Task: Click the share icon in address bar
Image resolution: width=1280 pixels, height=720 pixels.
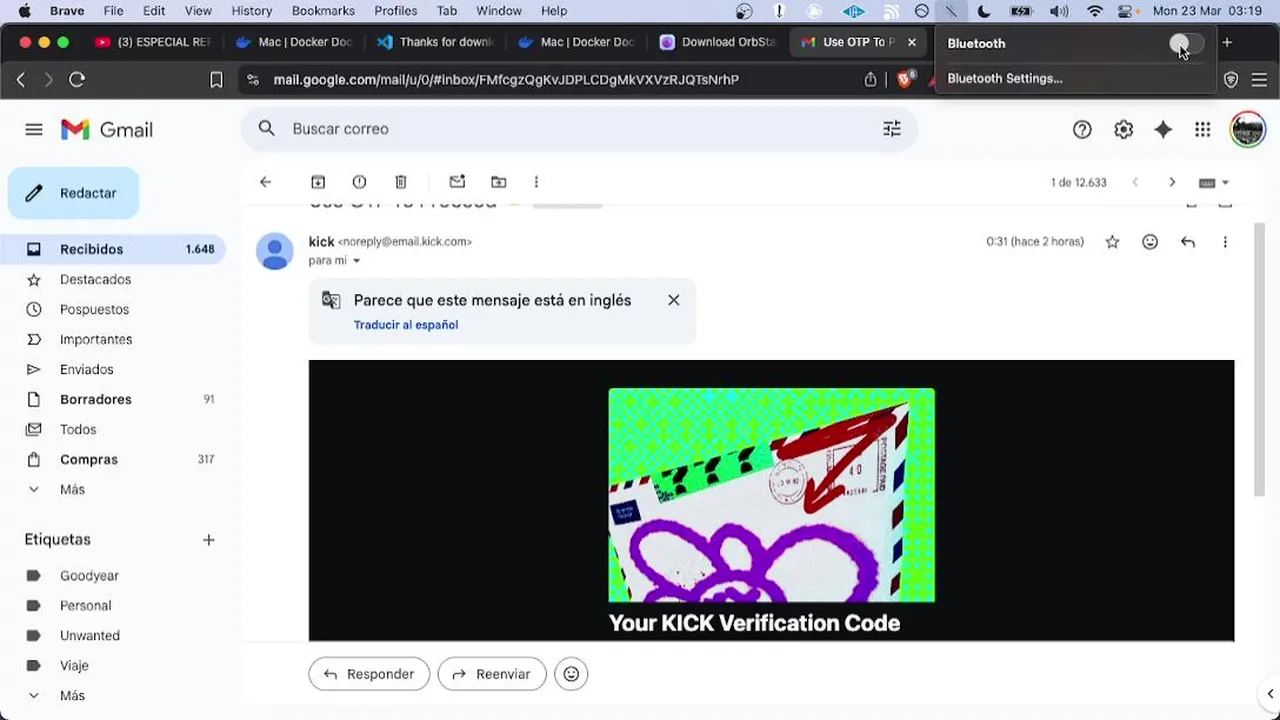Action: pos(870,79)
